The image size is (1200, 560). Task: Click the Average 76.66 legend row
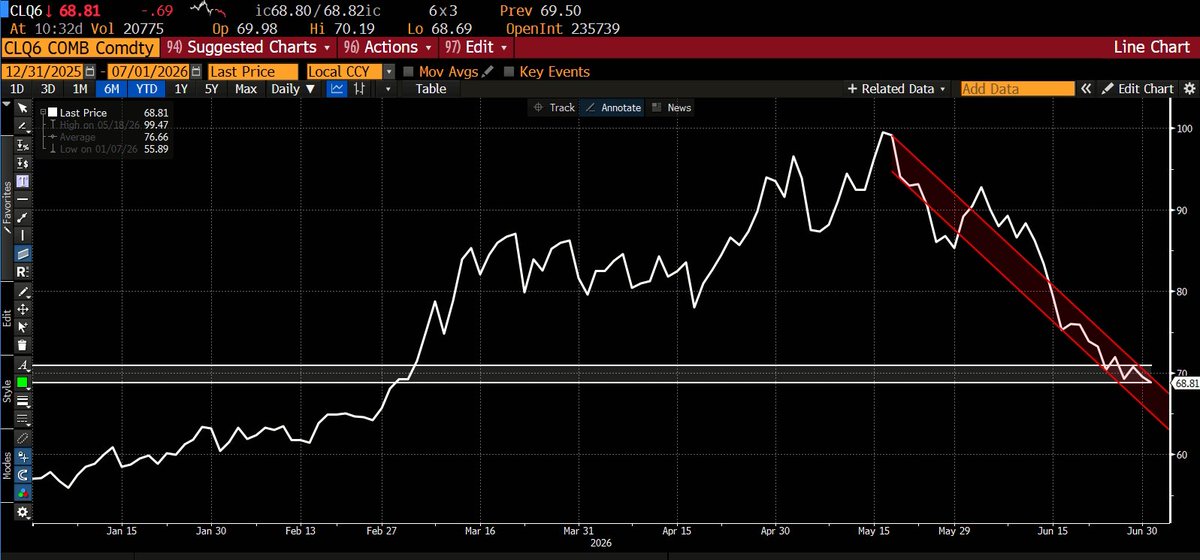pos(107,136)
